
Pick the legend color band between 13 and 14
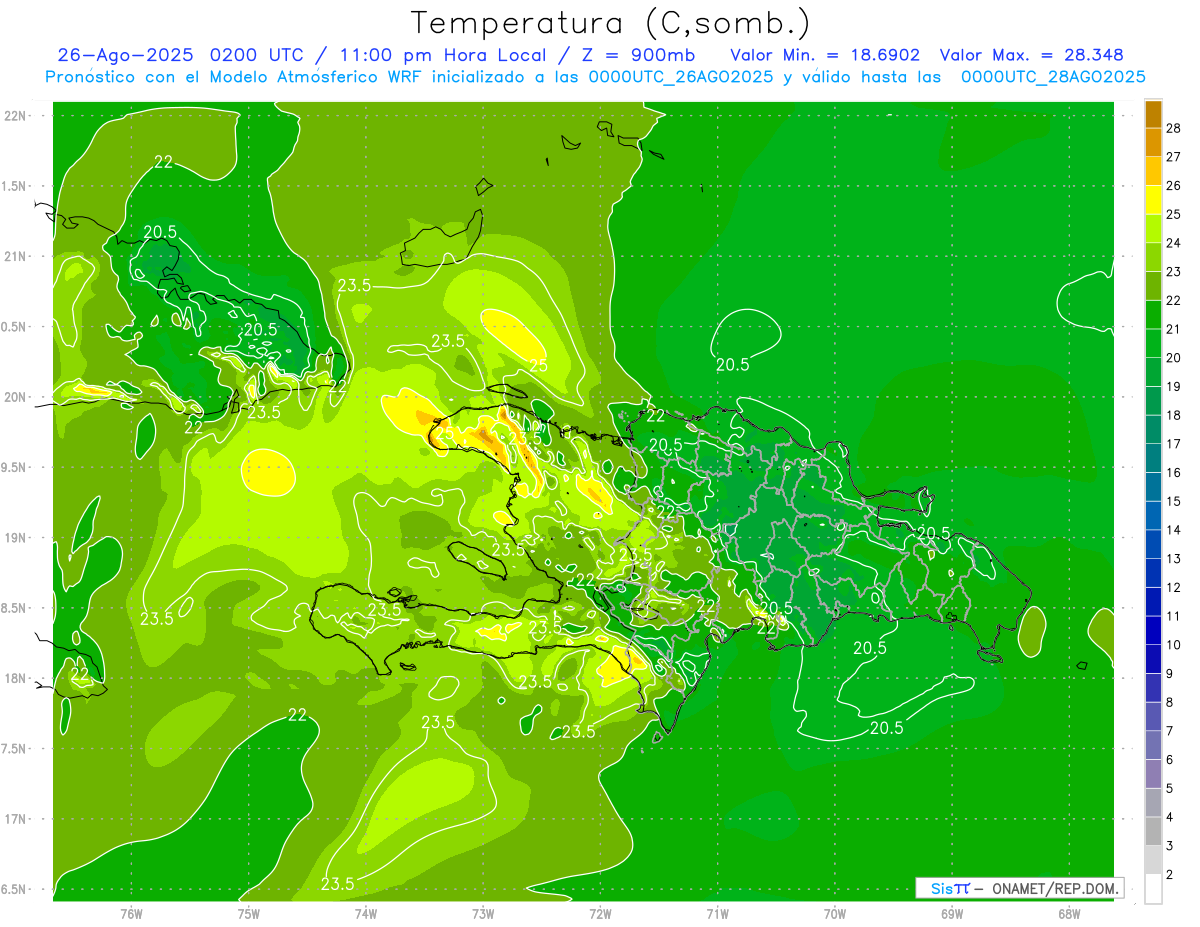pos(1153,544)
